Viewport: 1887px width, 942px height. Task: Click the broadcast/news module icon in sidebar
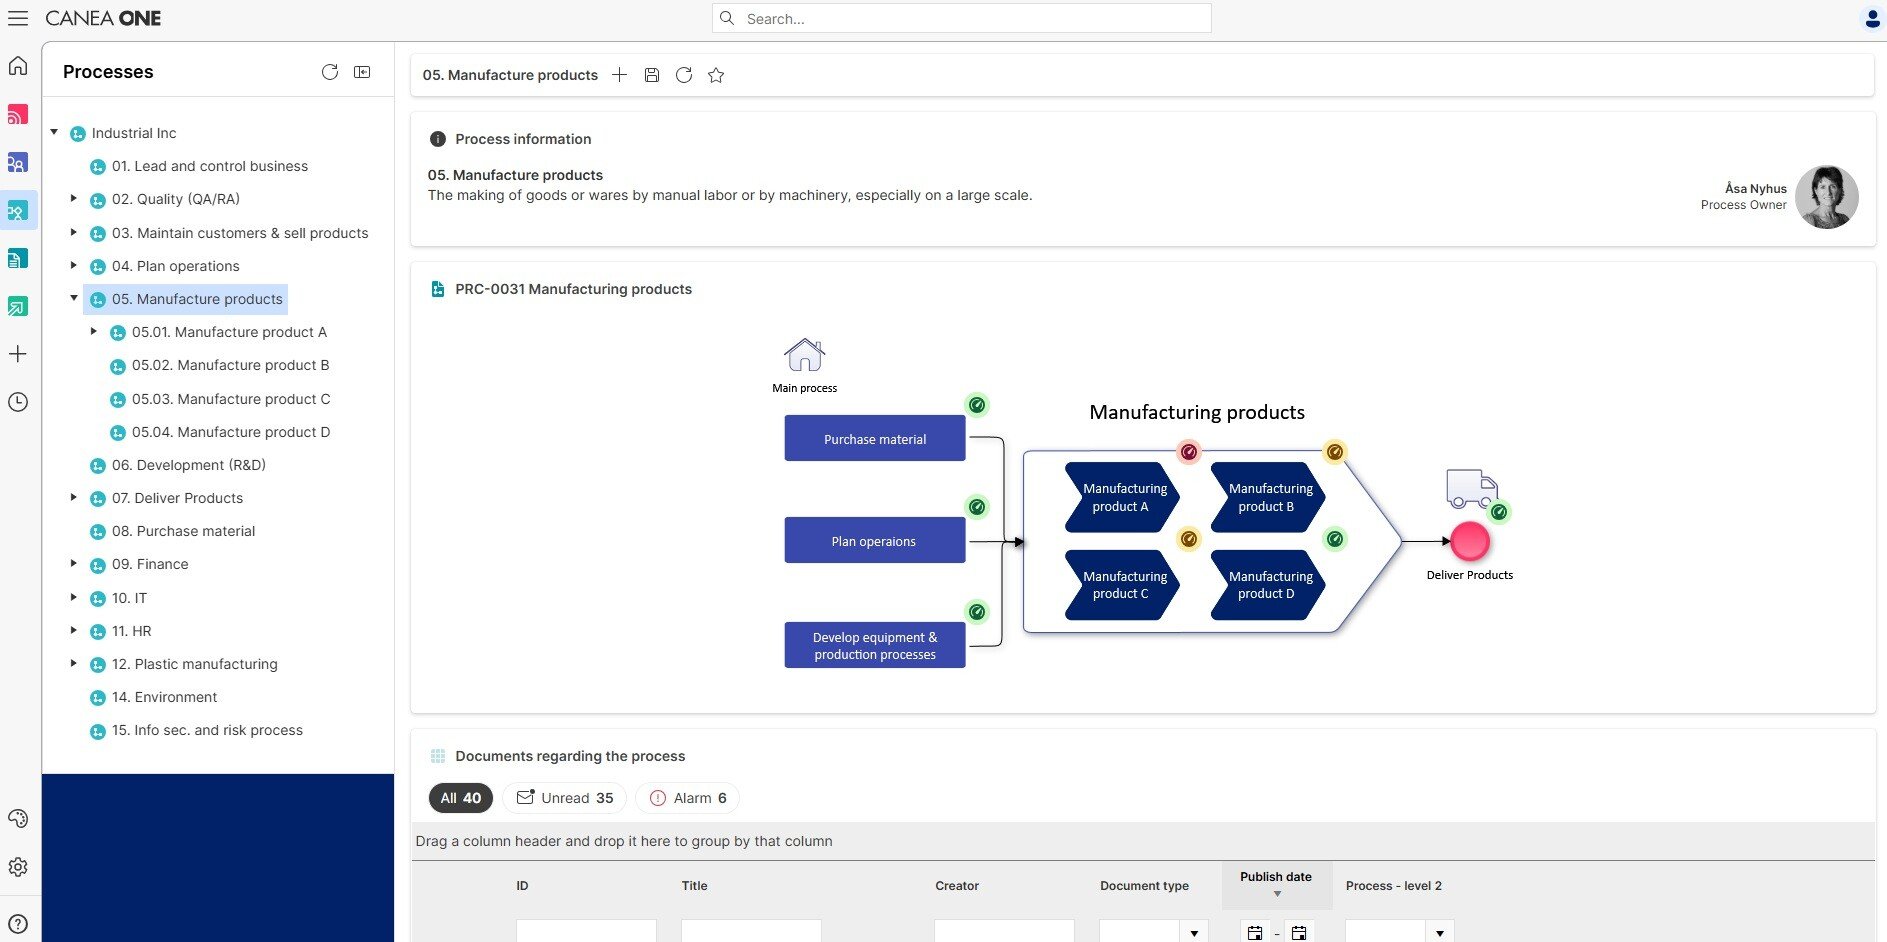[18, 115]
